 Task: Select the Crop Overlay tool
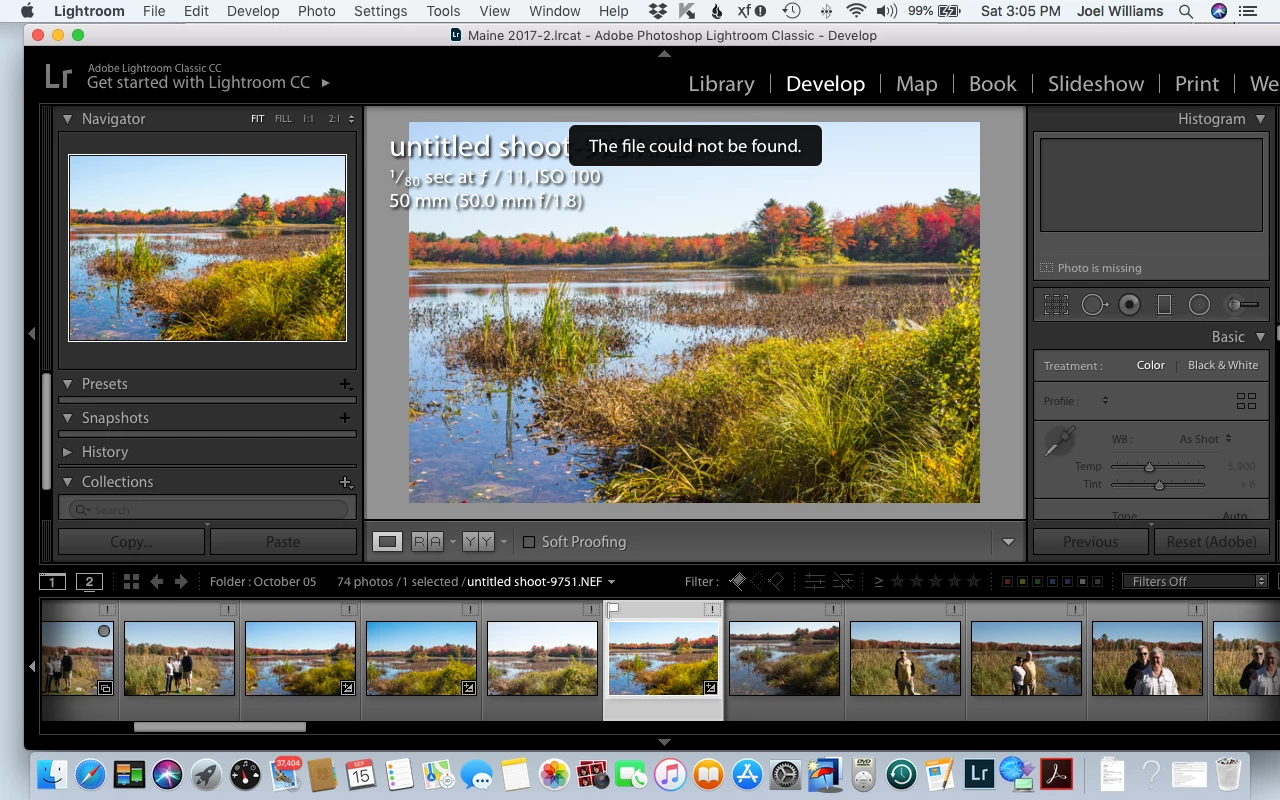tap(1056, 305)
